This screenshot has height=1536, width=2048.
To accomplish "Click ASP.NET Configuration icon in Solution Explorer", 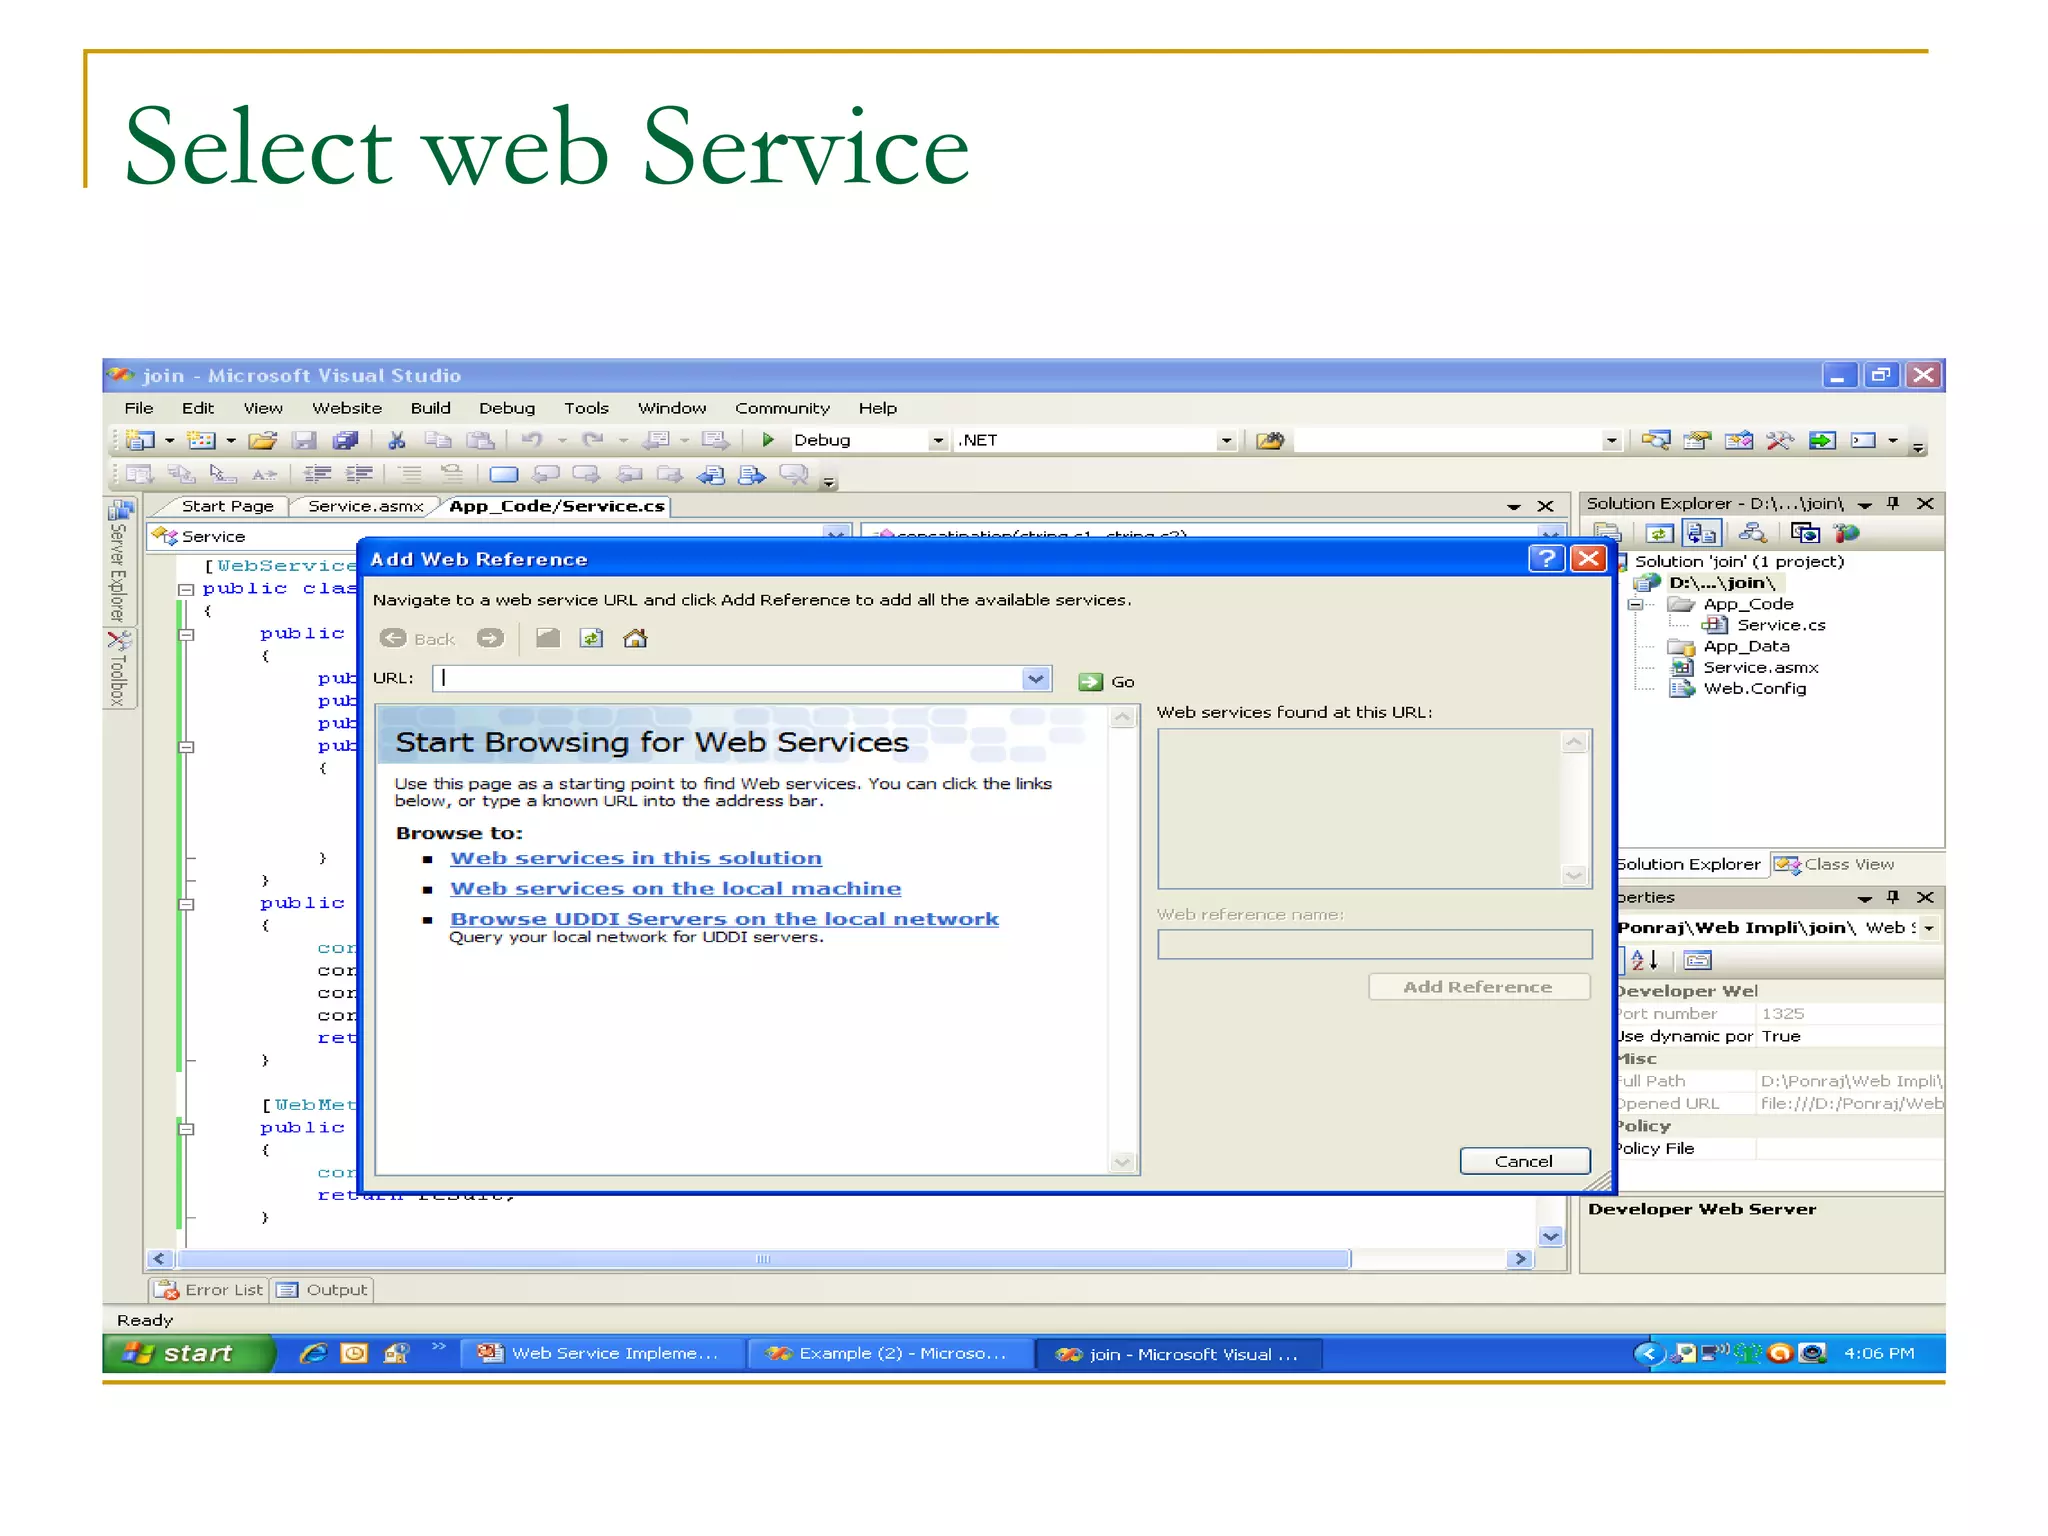I will (x=1846, y=533).
